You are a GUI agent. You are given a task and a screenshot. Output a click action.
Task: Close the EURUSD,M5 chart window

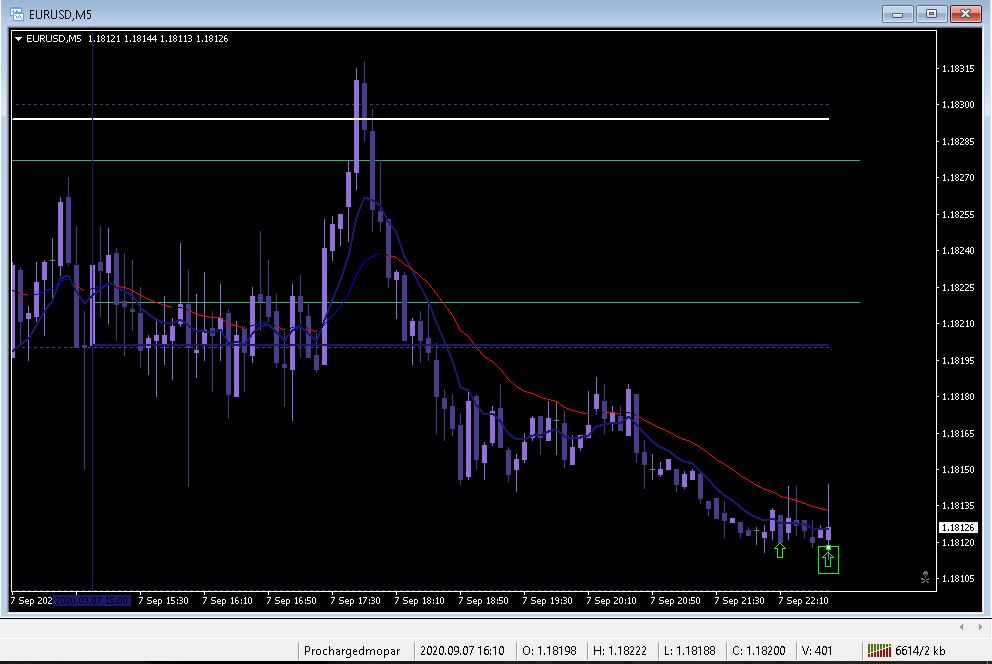[965, 14]
